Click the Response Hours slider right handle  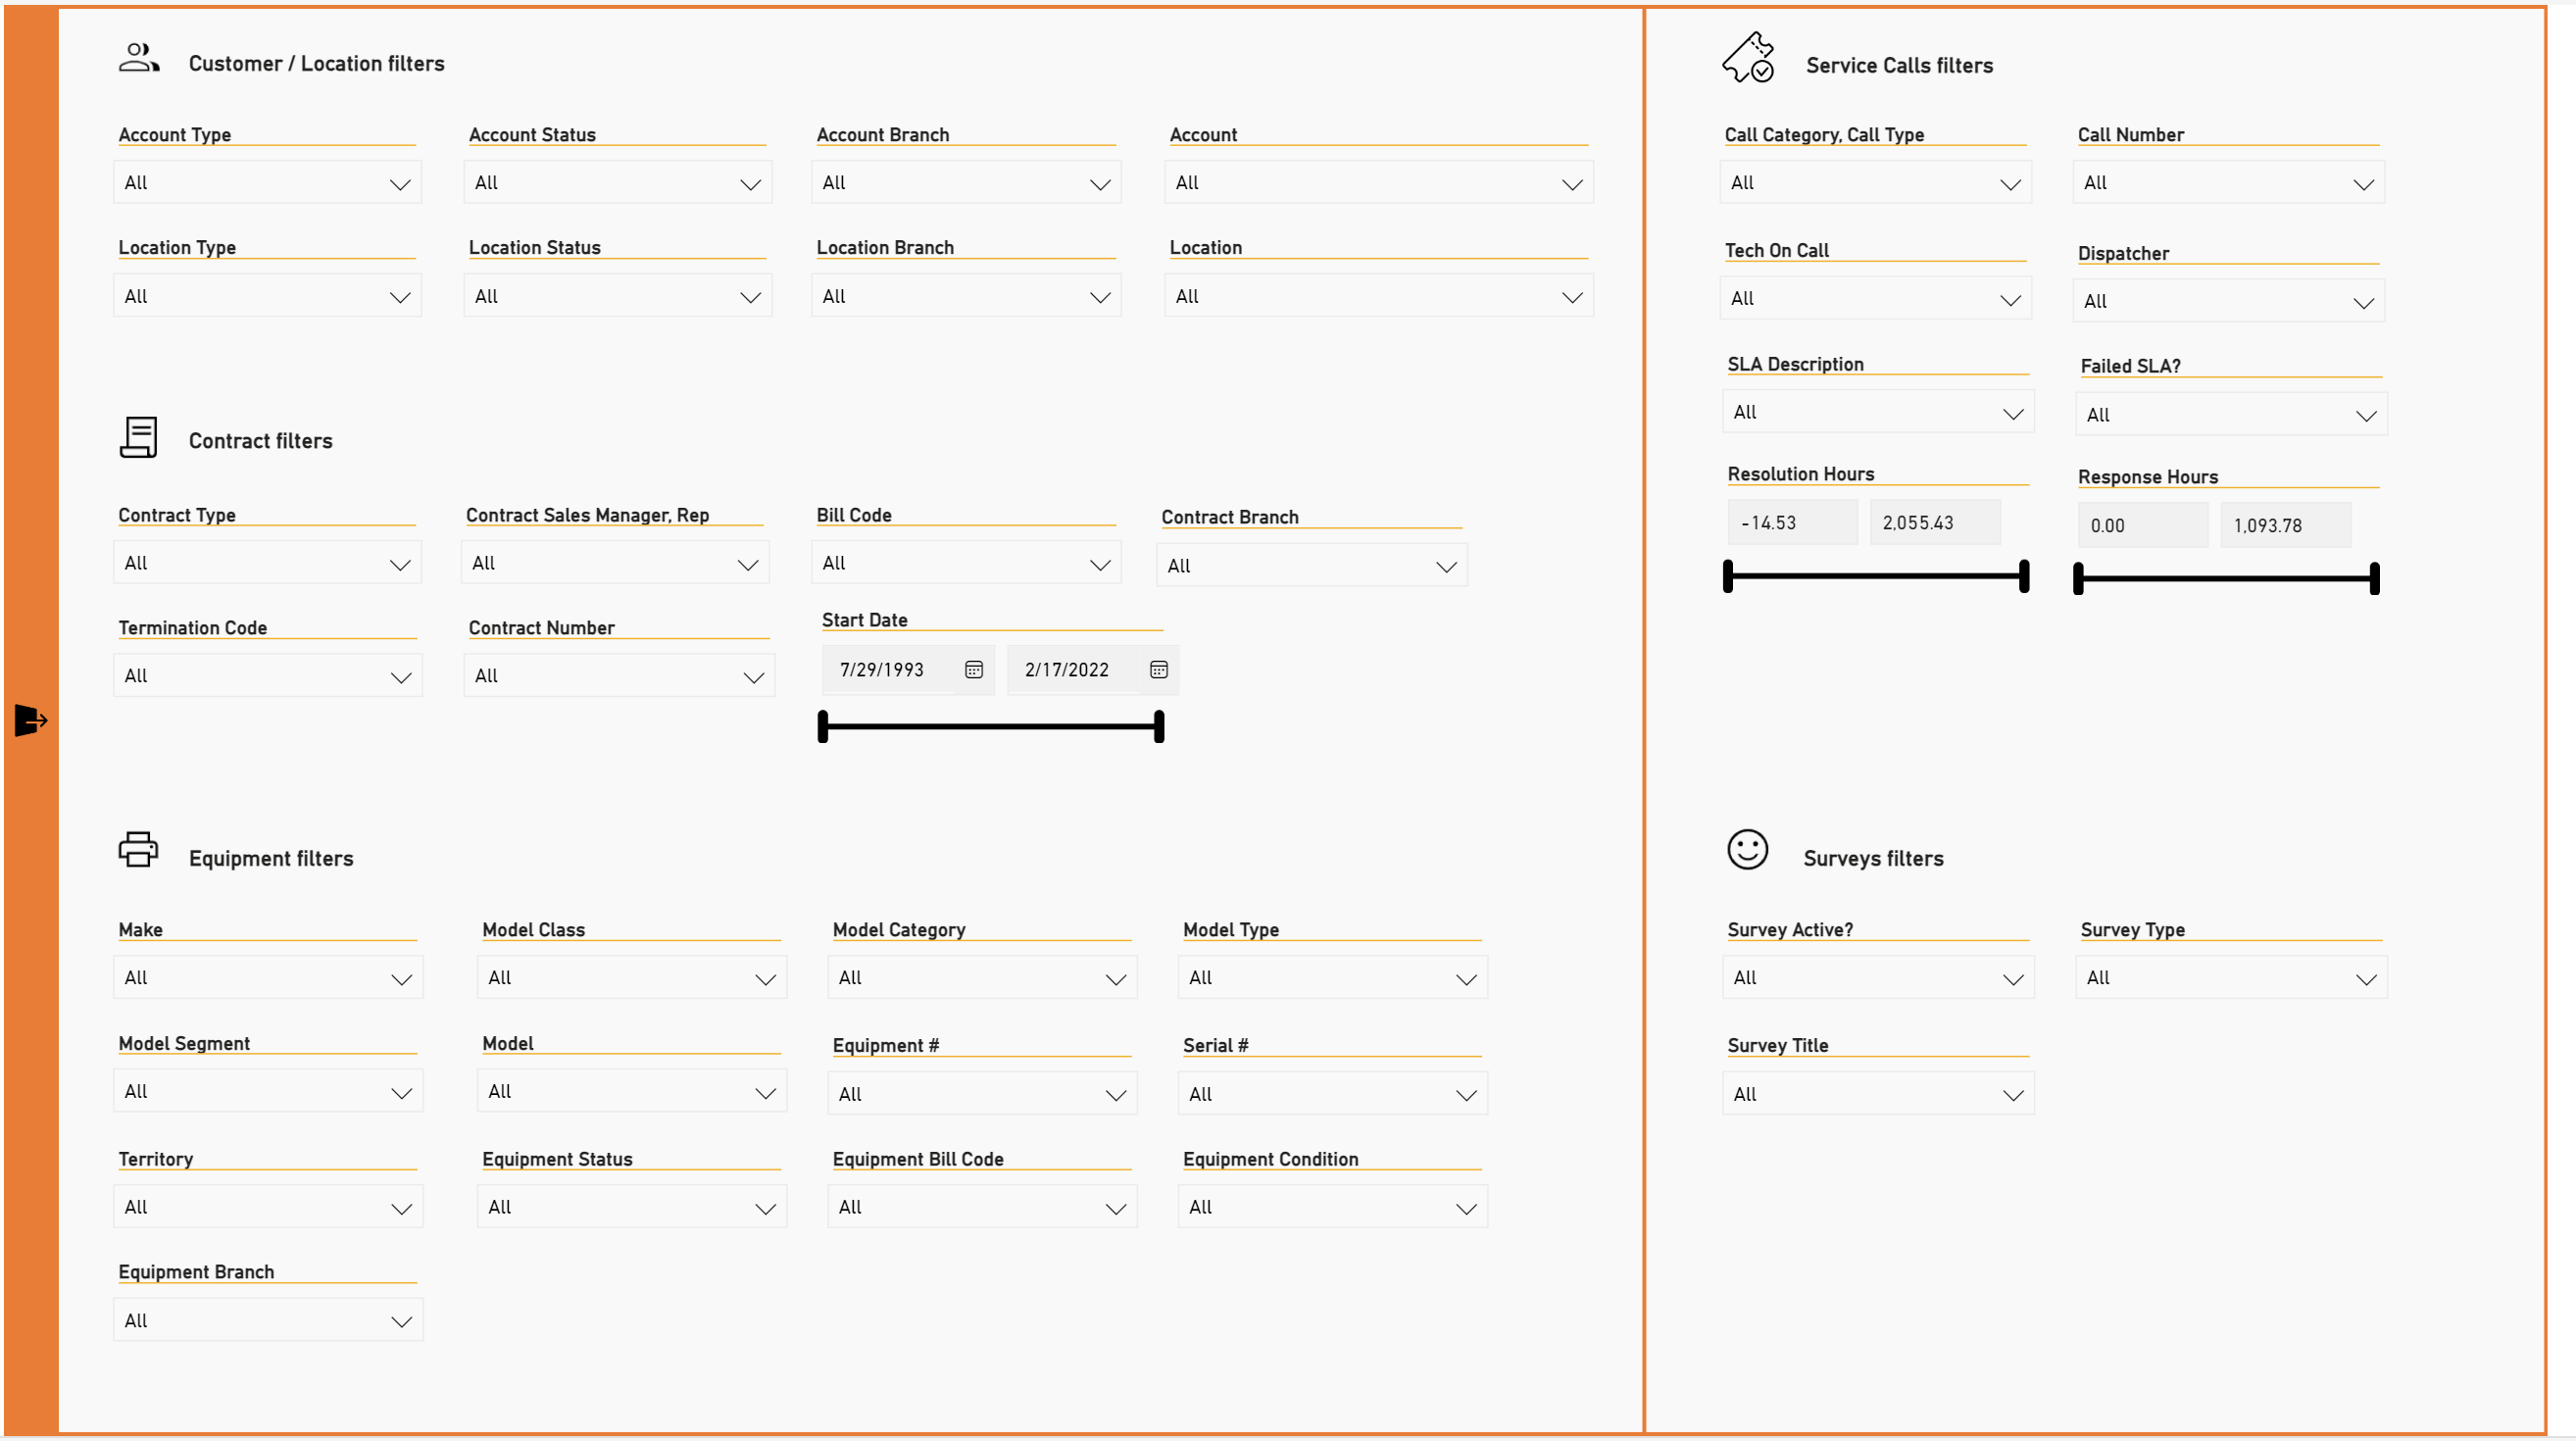tap(2375, 579)
